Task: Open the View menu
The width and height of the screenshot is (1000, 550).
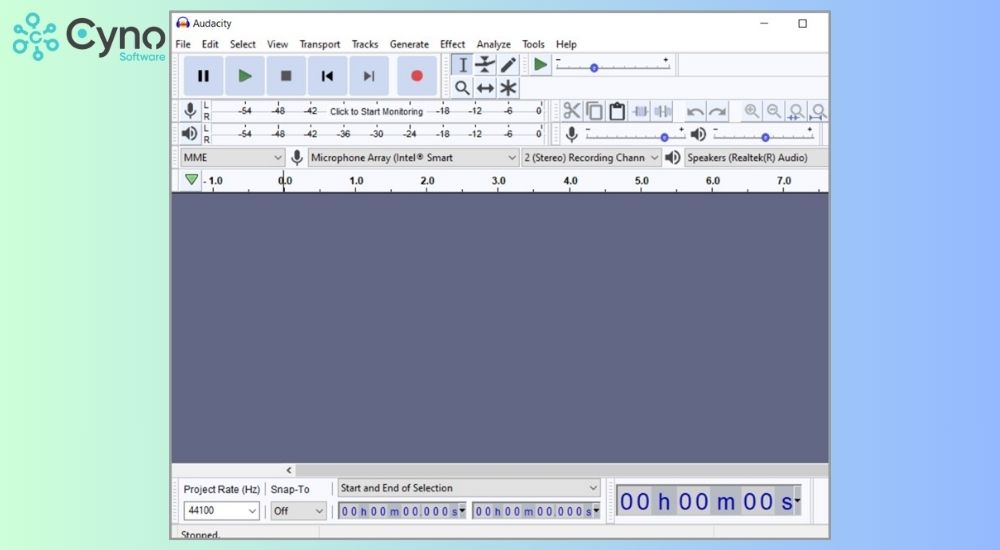Action: pyautogui.click(x=277, y=44)
